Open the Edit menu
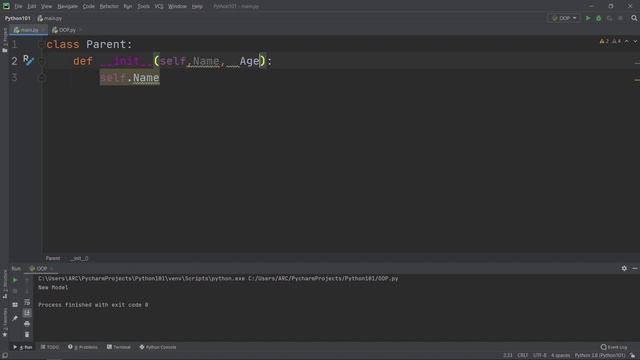This screenshot has width=640, height=360. [x=31, y=7]
